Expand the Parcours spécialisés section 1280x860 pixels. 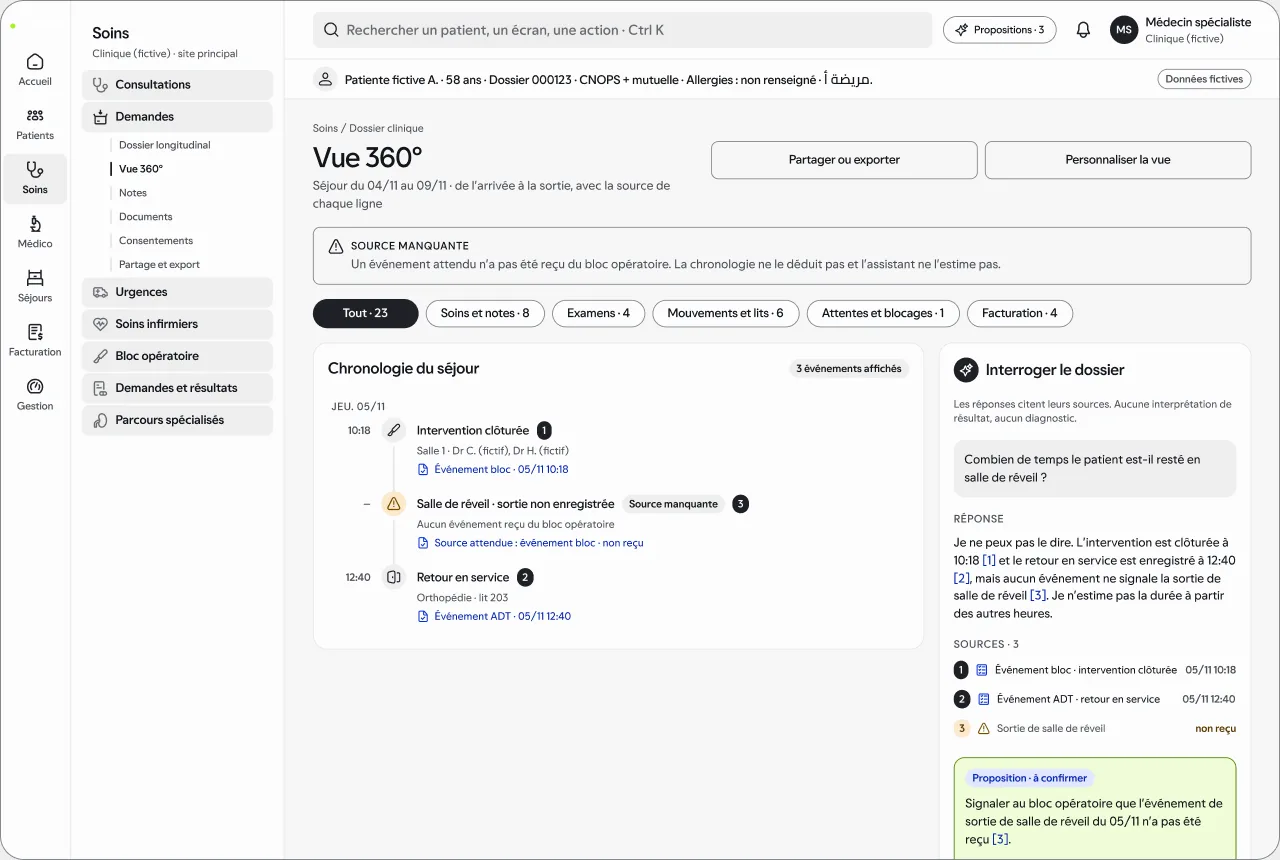pos(177,420)
